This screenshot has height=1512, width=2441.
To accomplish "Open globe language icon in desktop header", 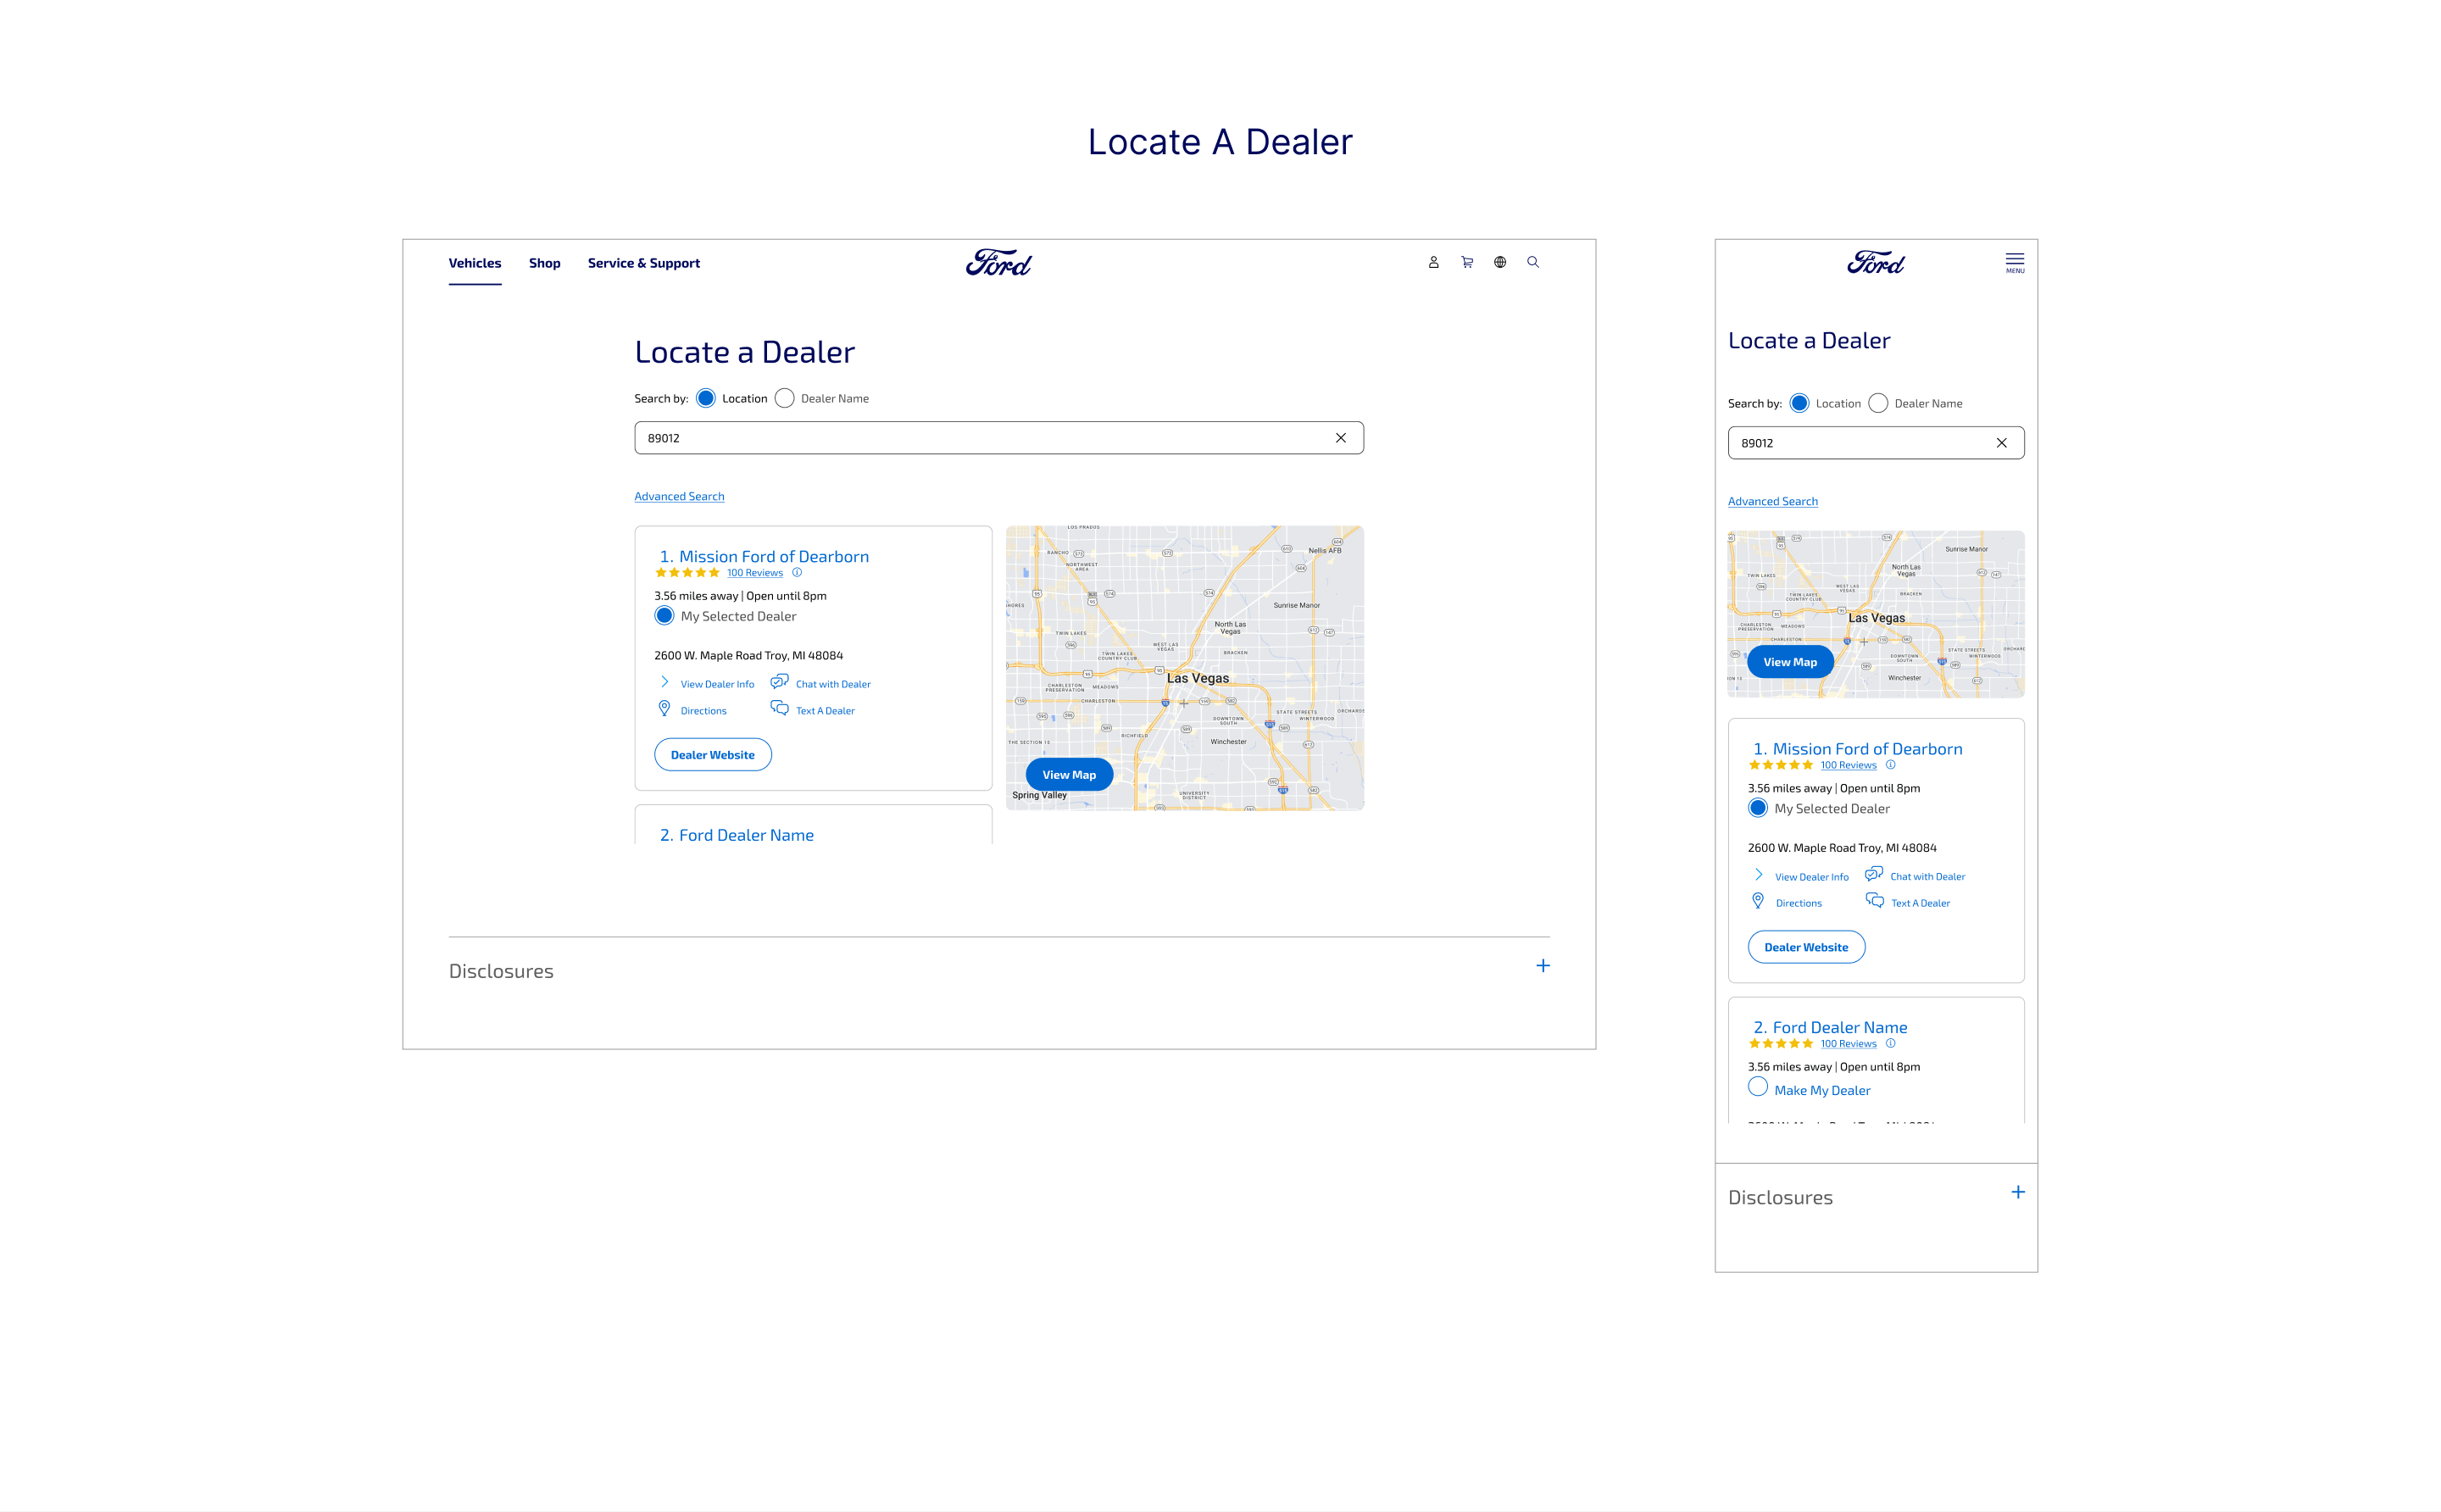I will (1499, 262).
